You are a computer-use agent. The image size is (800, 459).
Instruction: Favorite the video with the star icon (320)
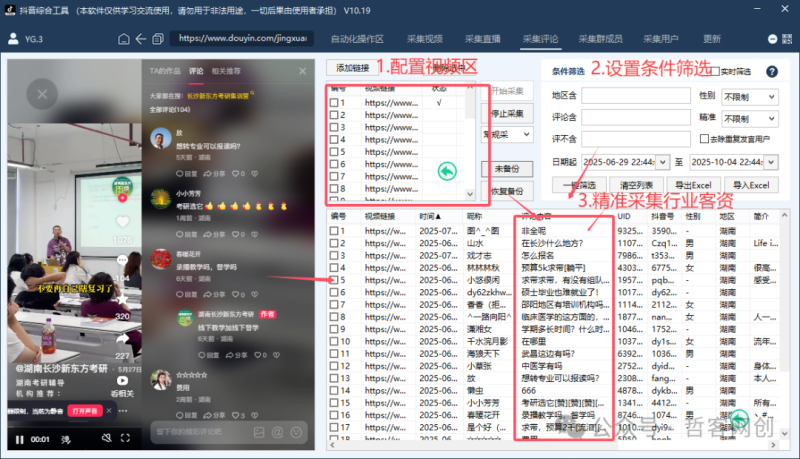122,300
